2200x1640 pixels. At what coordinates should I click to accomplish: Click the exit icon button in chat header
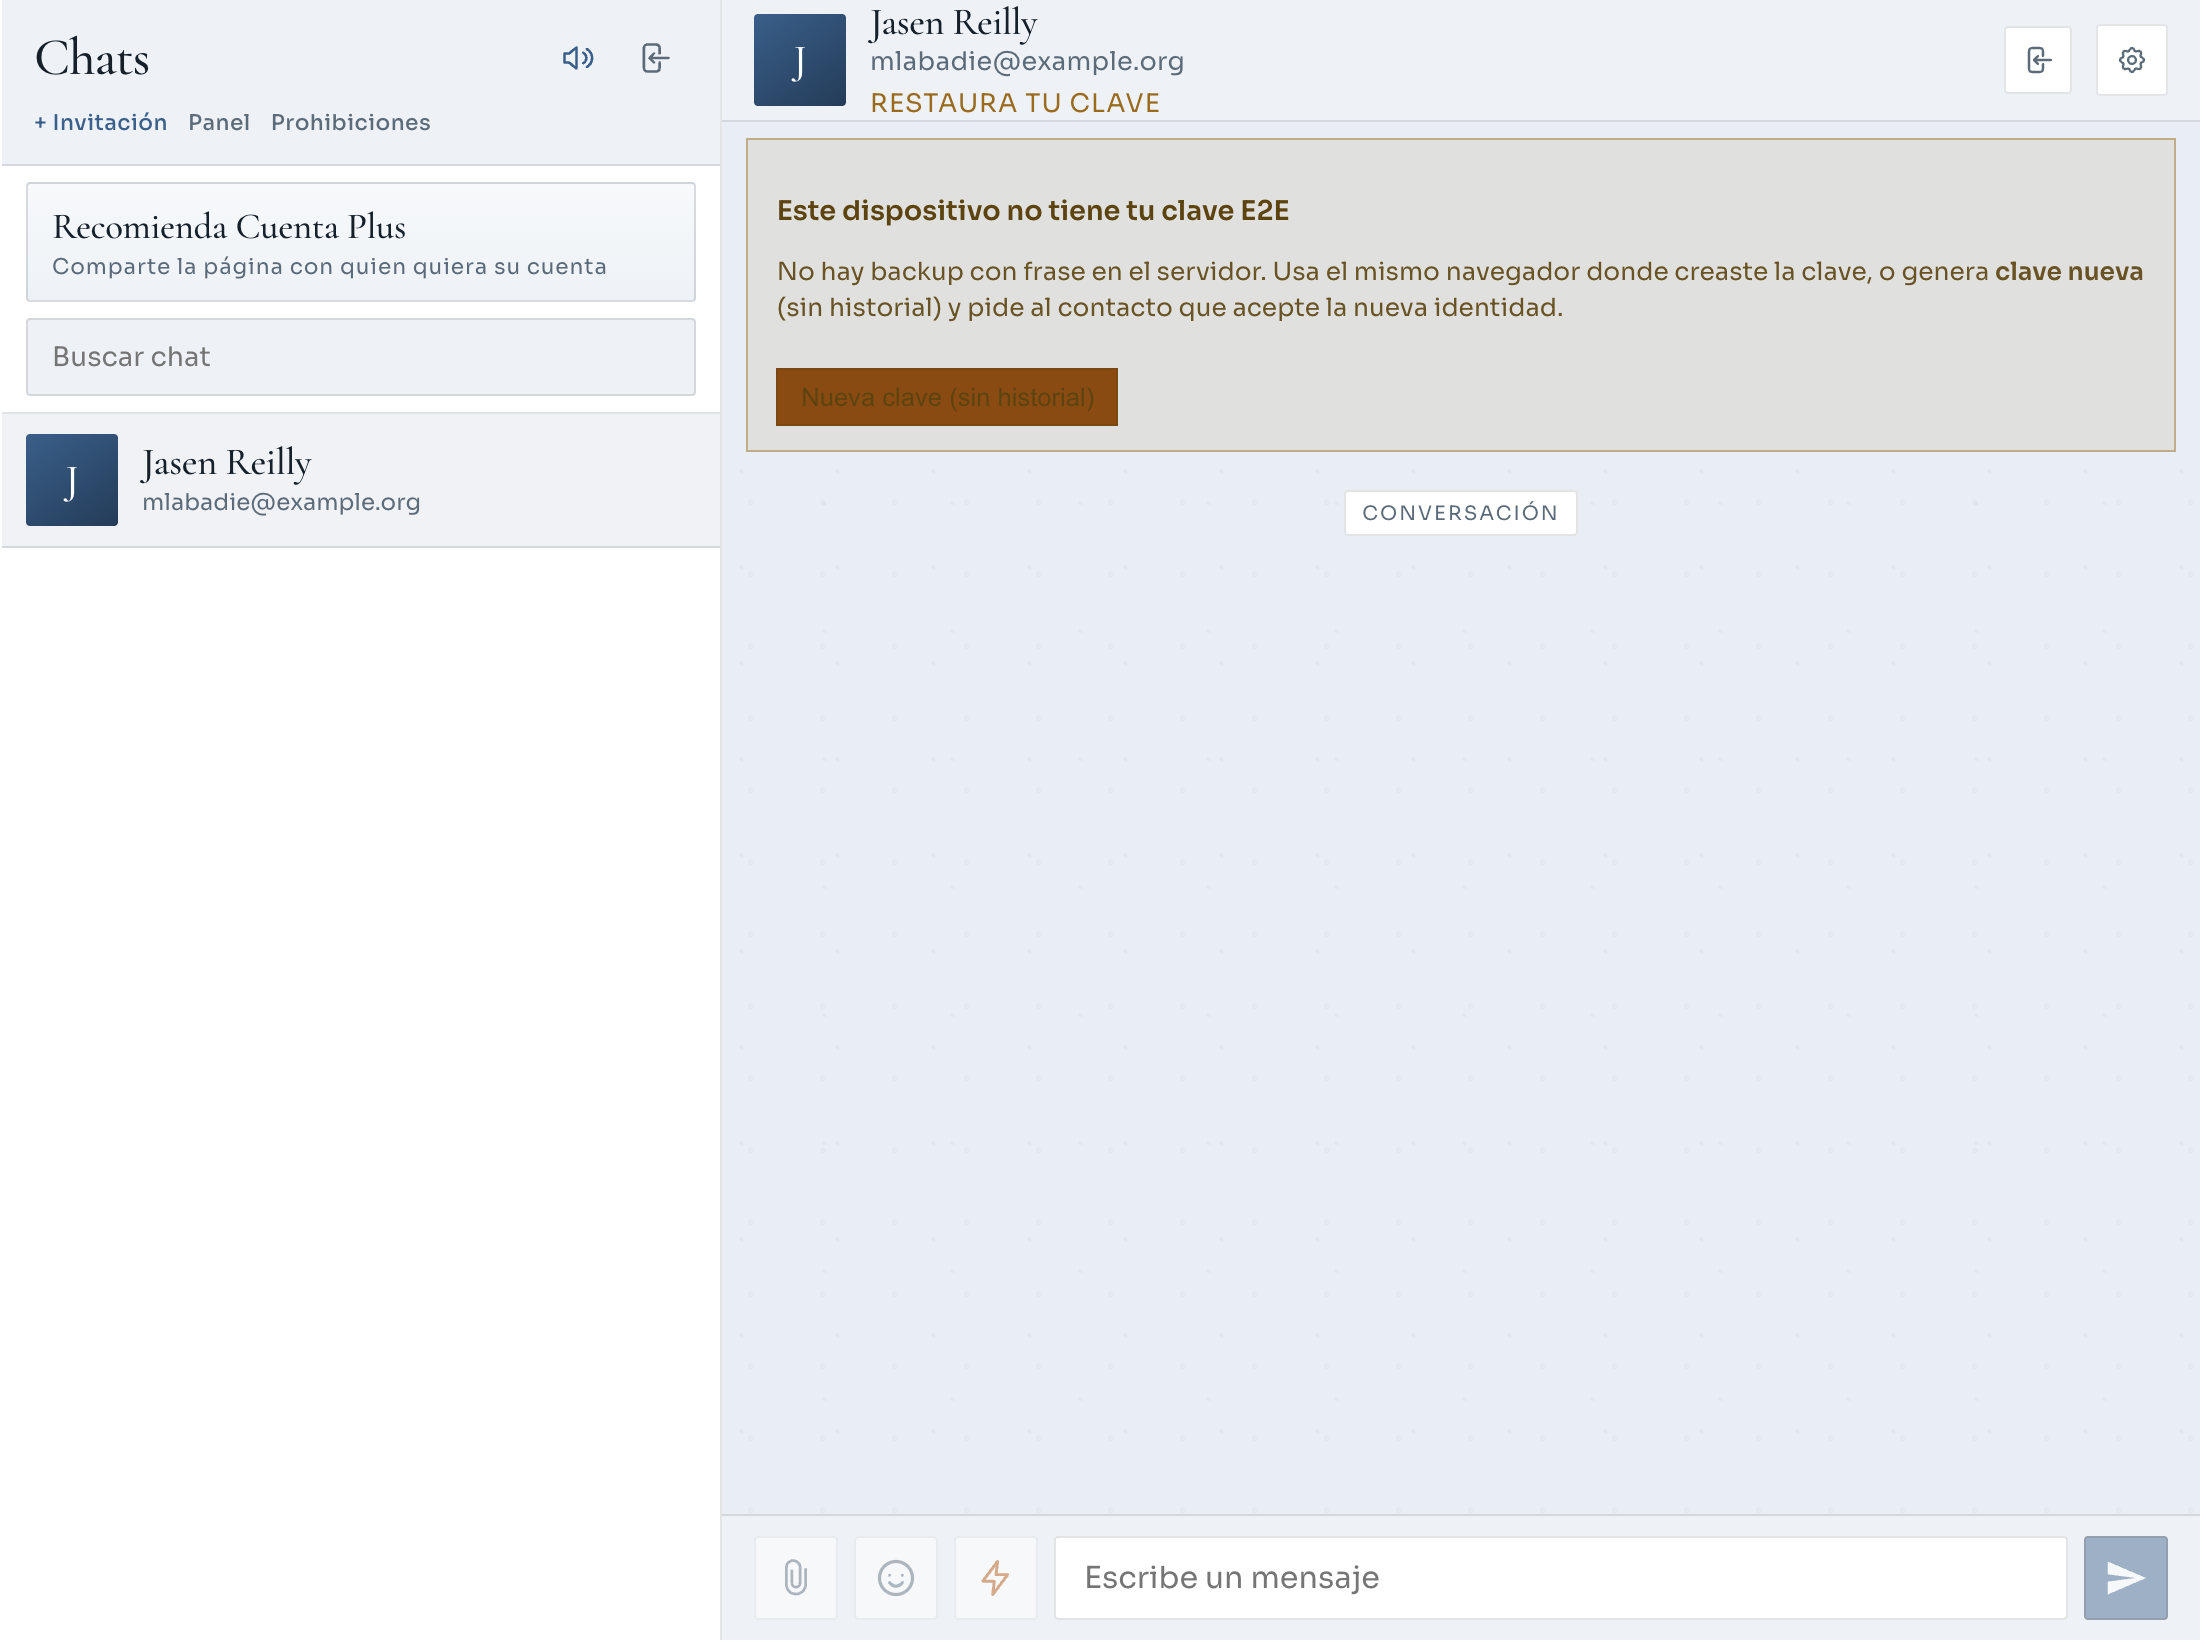click(2038, 60)
